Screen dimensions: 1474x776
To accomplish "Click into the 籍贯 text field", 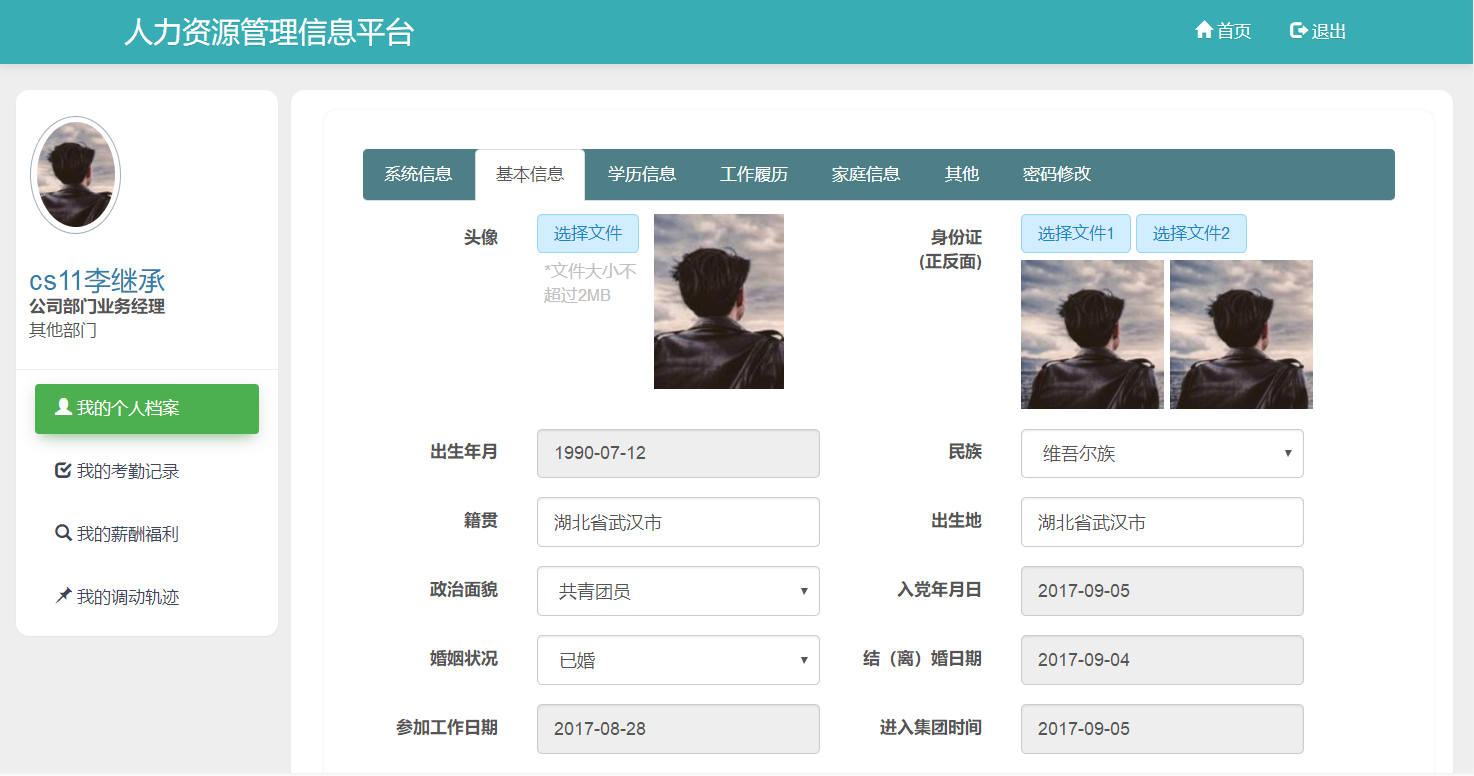I will tap(678, 522).
